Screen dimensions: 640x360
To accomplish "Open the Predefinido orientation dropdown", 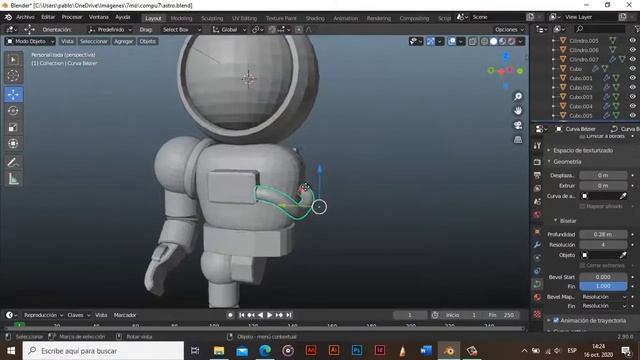I will 110,29.
